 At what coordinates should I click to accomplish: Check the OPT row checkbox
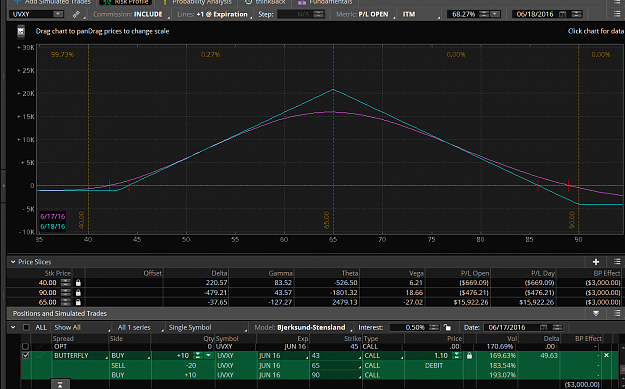coord(25,346)
